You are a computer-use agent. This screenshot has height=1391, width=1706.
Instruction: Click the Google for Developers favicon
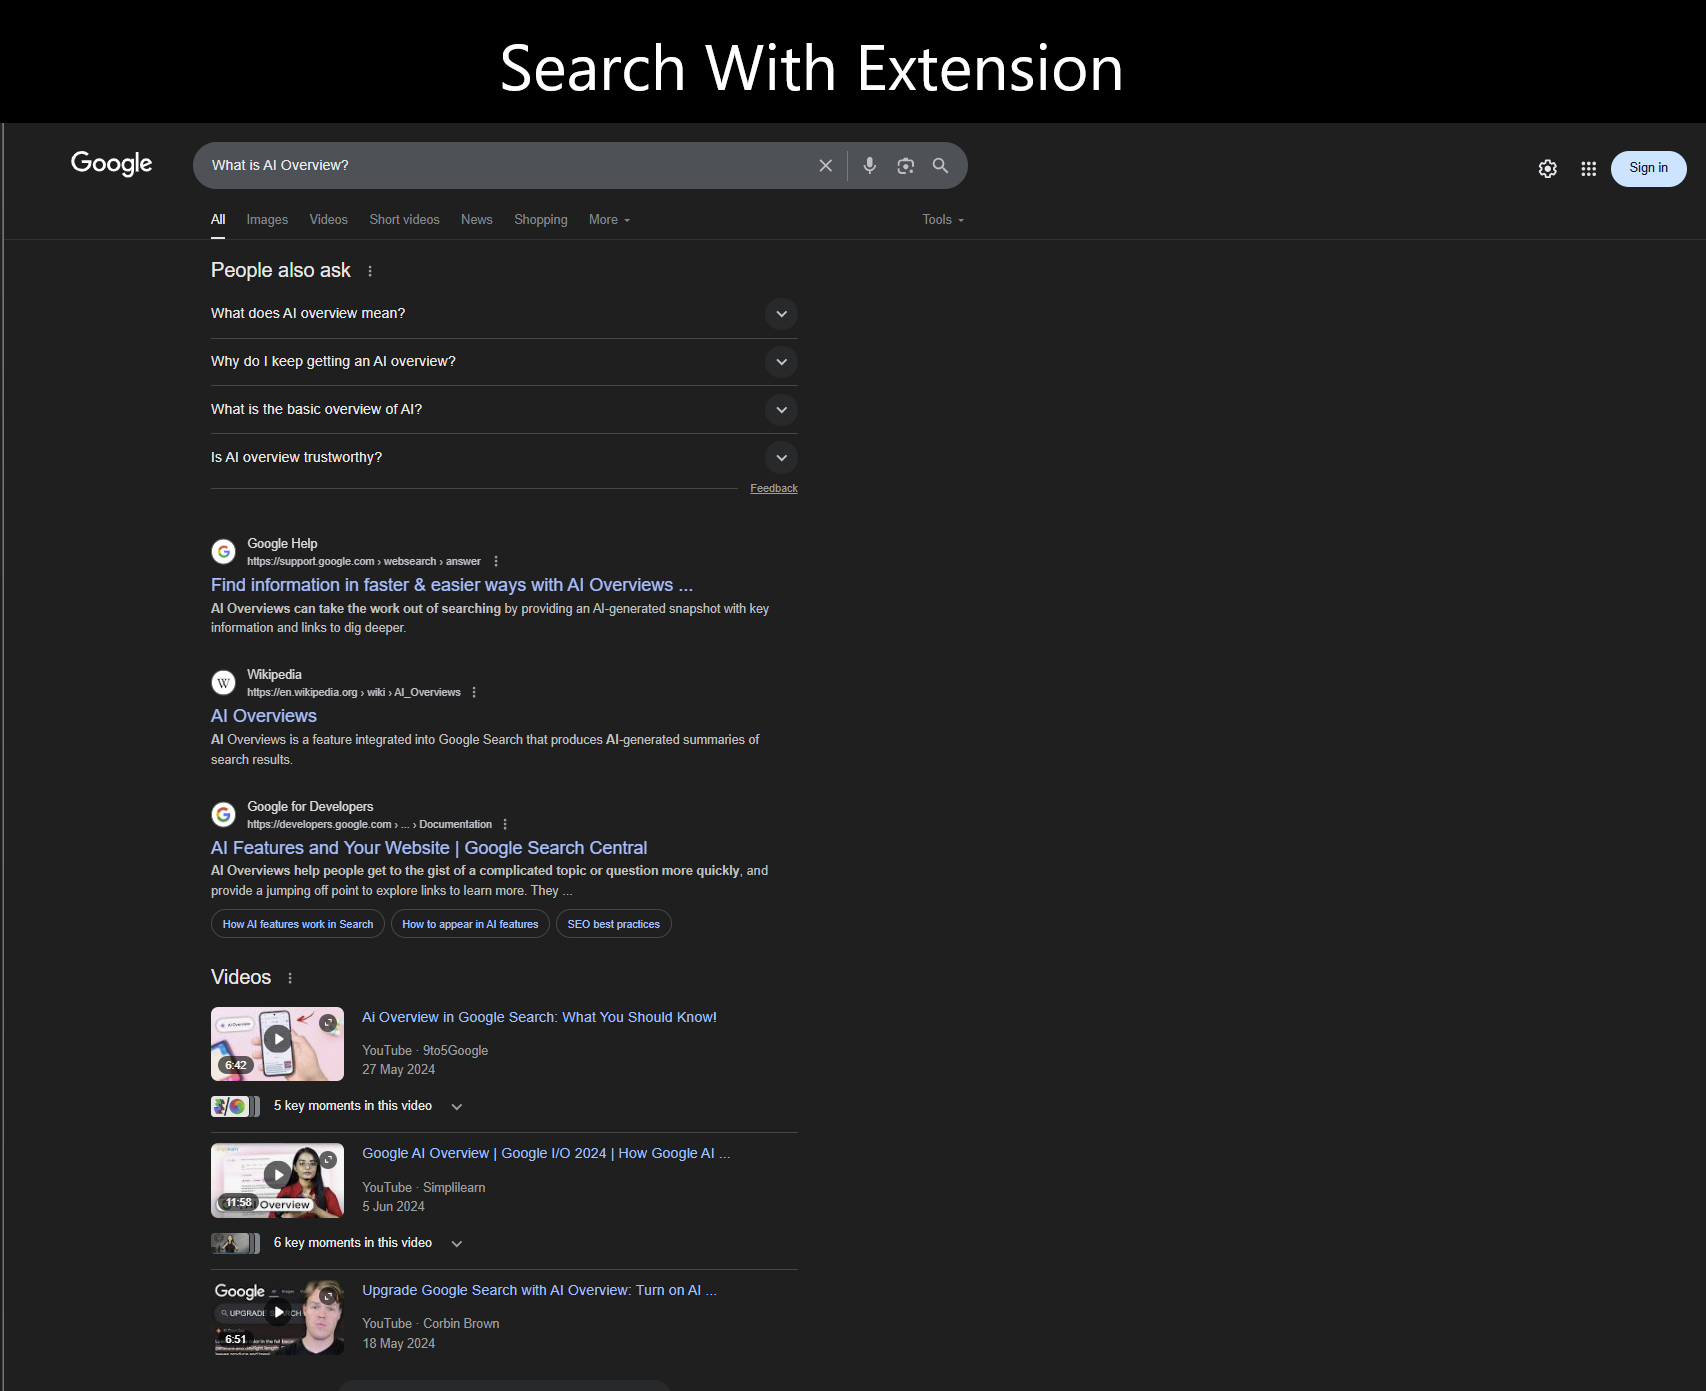(x=224, y=814)
